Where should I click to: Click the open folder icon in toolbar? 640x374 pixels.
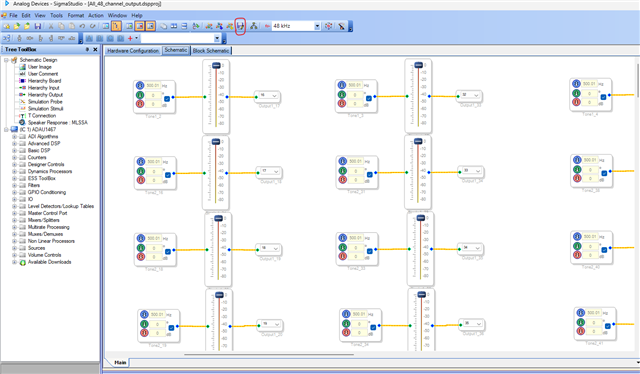click(17, 26)
